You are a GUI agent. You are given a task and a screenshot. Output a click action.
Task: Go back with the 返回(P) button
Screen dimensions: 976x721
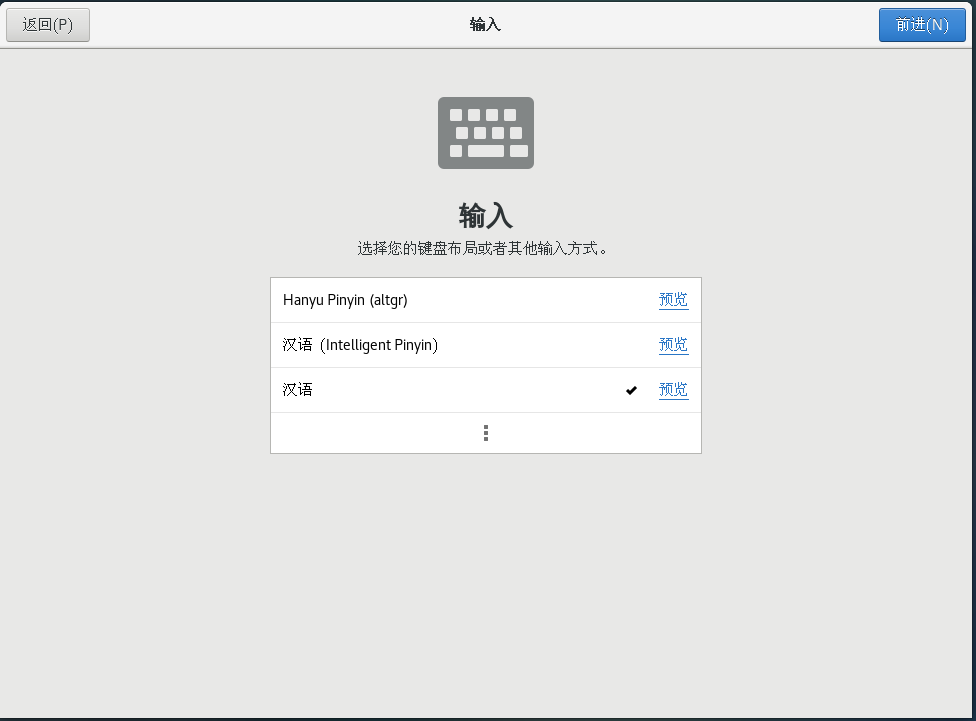point(48,25)
